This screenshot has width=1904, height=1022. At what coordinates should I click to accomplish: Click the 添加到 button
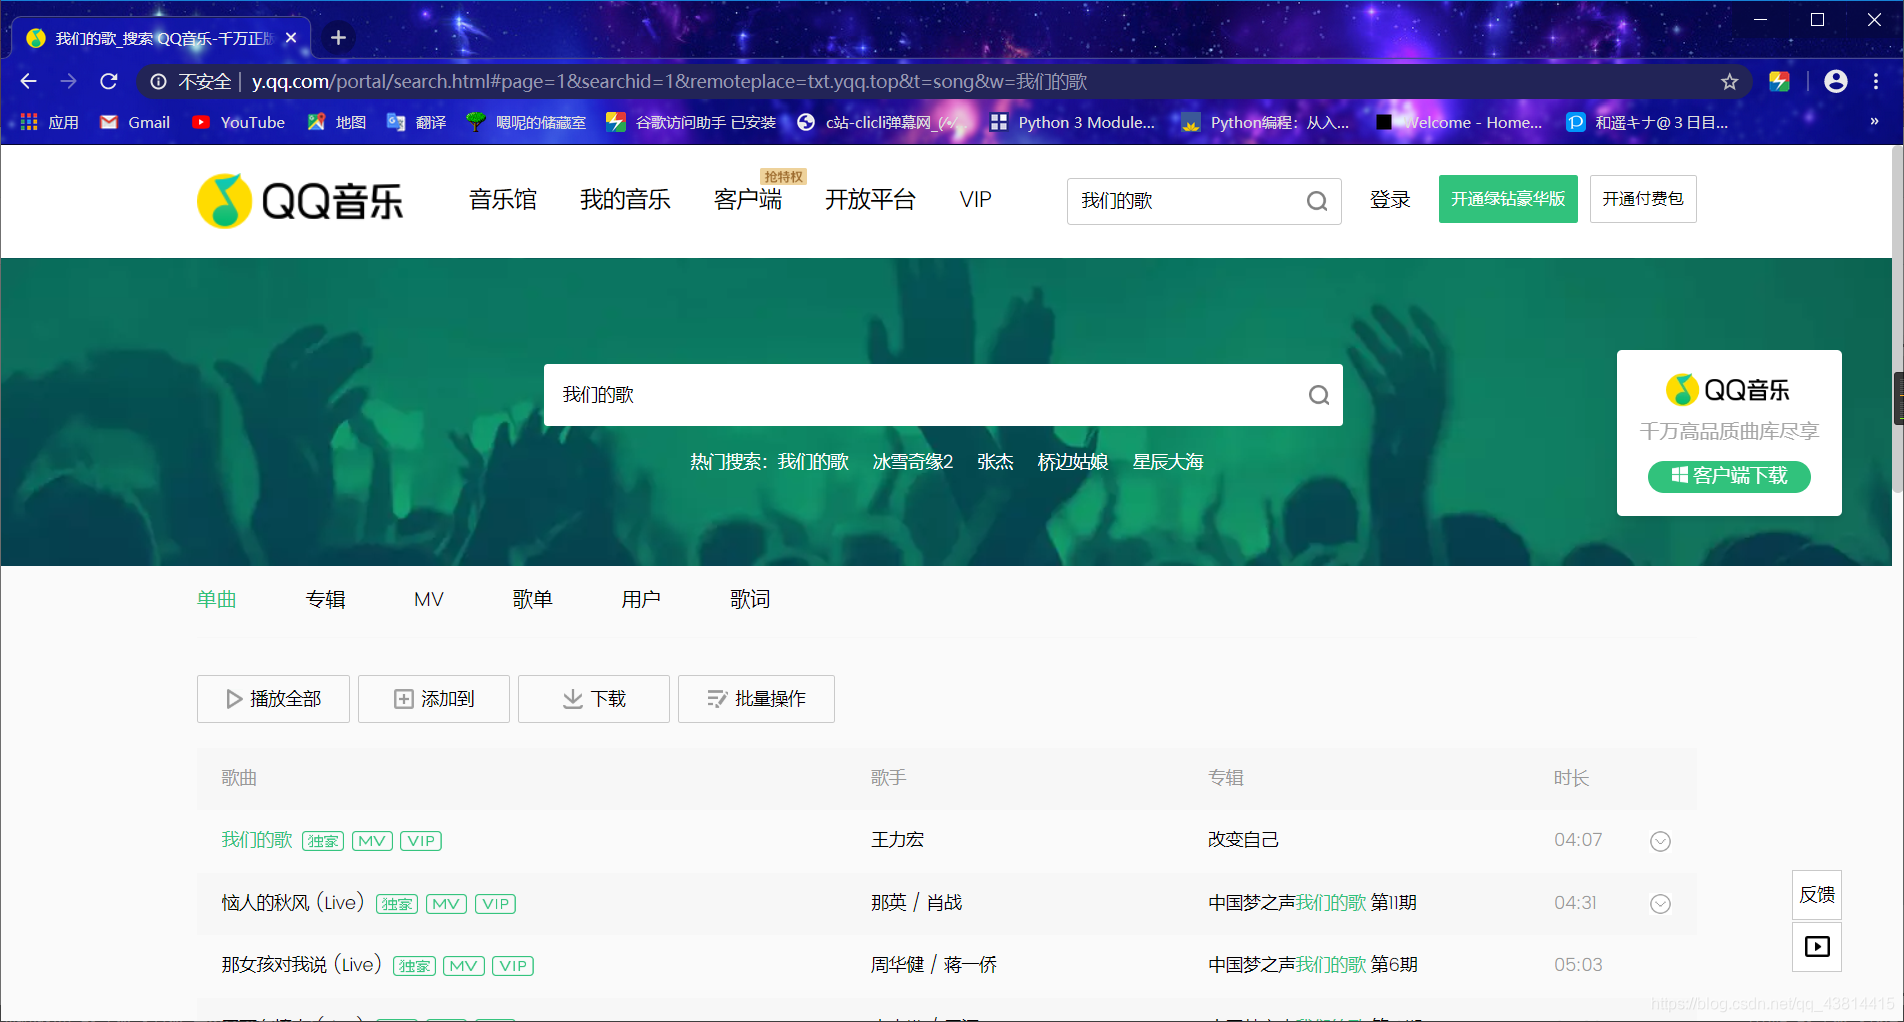pyautogui.click(x=434, y=699)
